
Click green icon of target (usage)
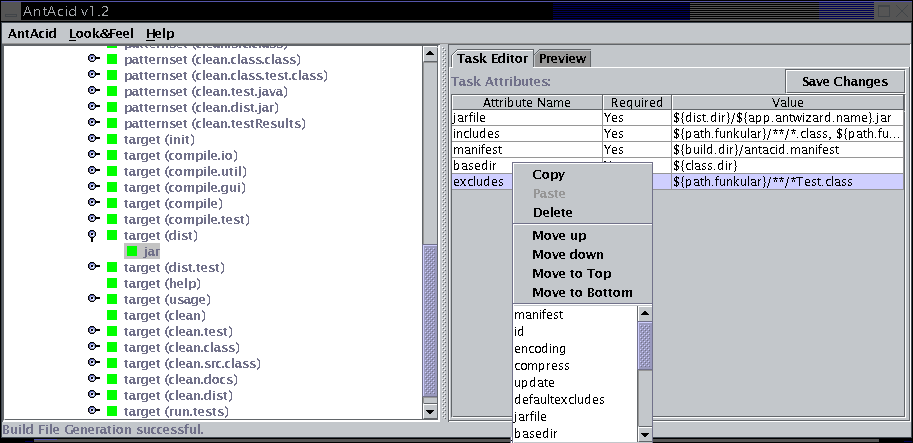coord(112,300)
